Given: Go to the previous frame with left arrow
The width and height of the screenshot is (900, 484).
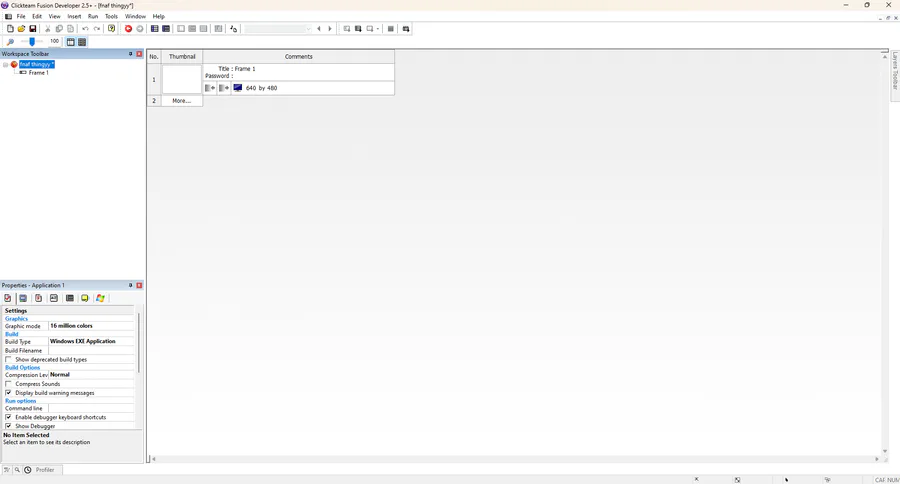Looking at the screenshot, I should 319,29.
